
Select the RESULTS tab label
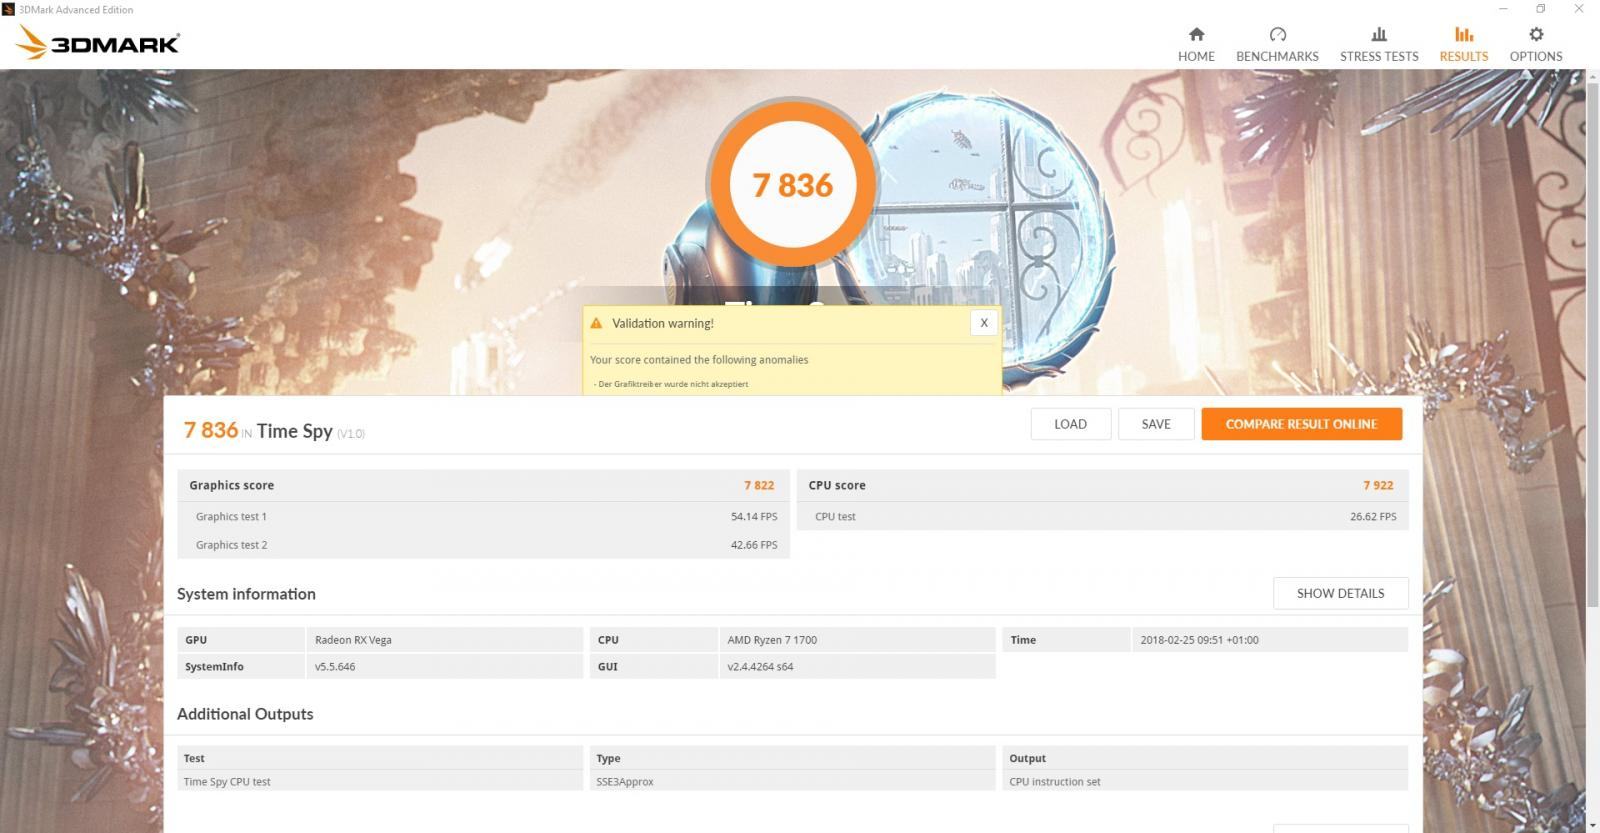(x=1464, y=56)
